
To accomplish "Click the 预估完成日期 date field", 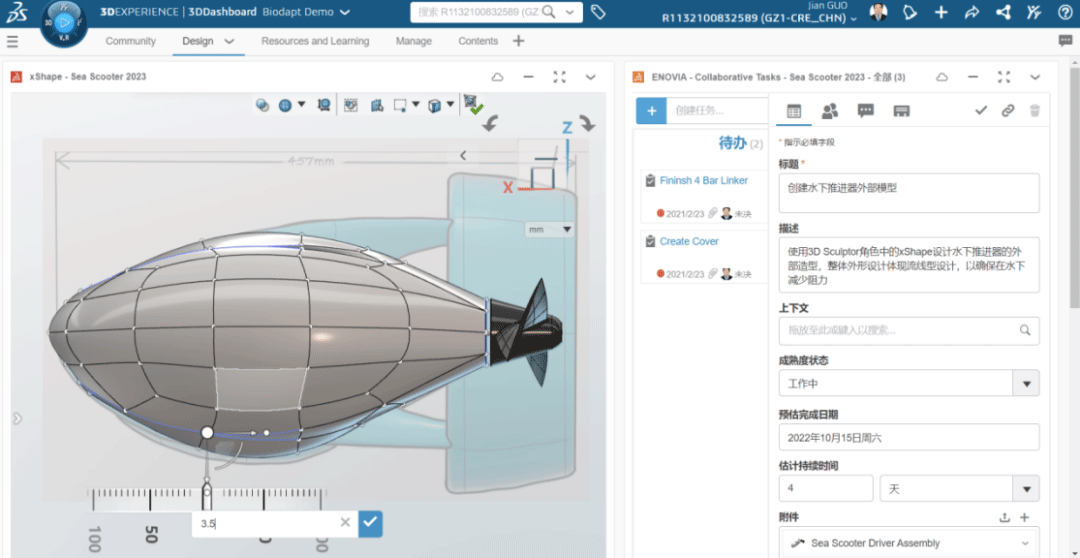I will (x=908, y=437).
